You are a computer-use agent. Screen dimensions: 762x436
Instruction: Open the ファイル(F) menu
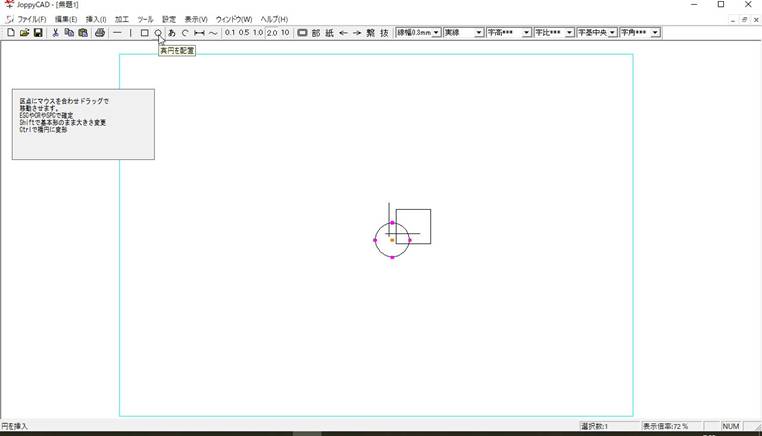pyautogui.click(x=31, y=19)
